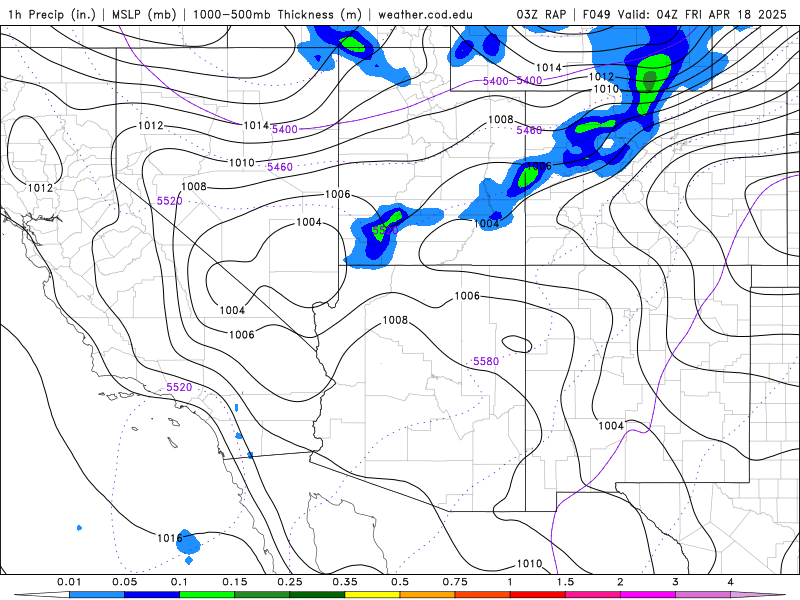Viewport: 800px width, 600px height.
Task: Click the 0.35 legend value
Action: [345, 582]
